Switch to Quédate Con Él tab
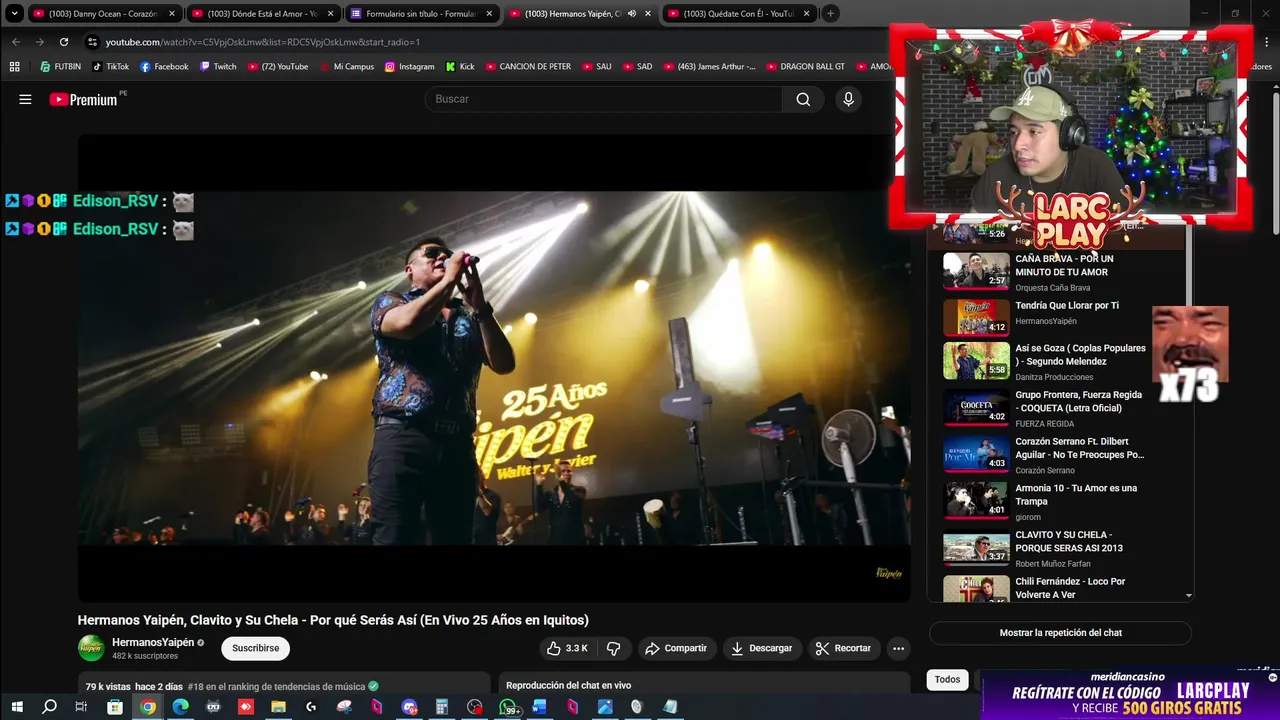The width and height of the screenshot is (1280, 720). point(738,14)
